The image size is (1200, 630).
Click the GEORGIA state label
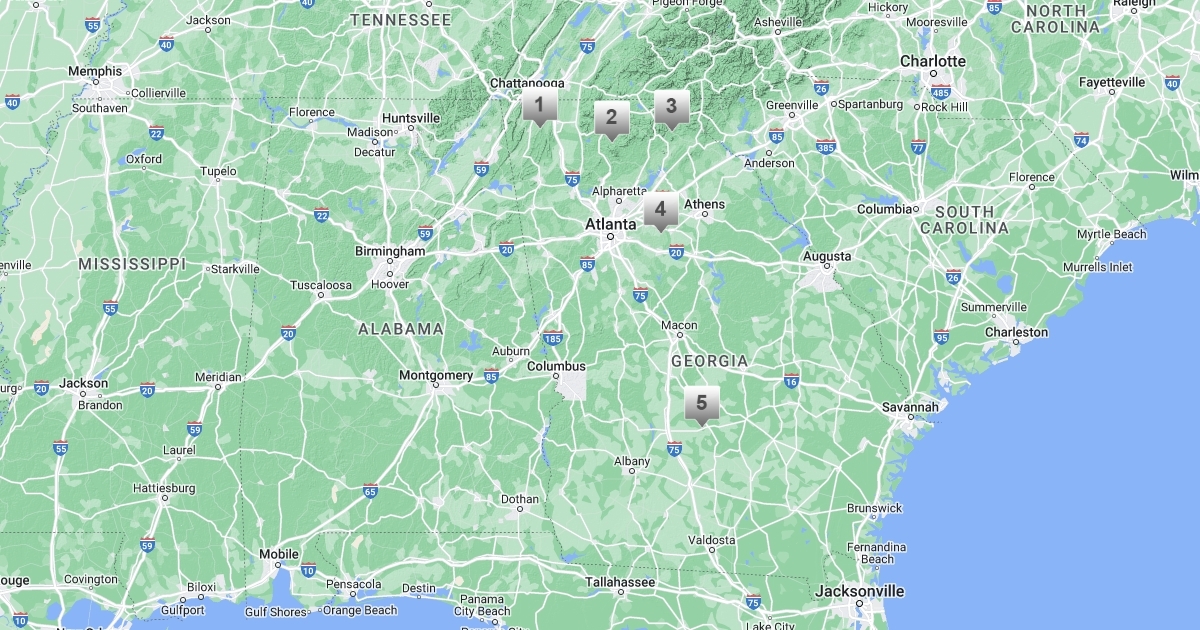(x=709, y=360)
